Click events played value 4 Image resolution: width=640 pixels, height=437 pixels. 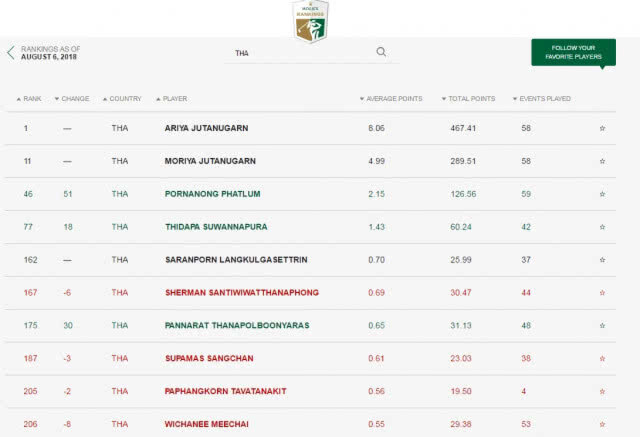pos(523,391)
